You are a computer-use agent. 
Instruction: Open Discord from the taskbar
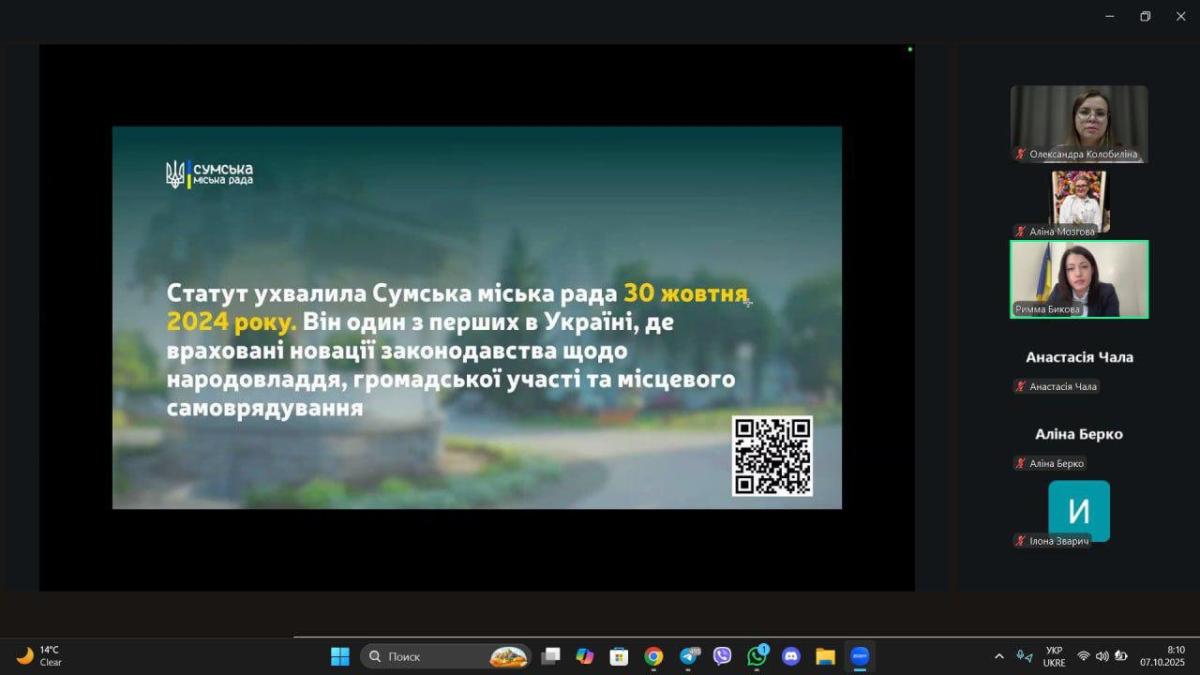(791, 656)
